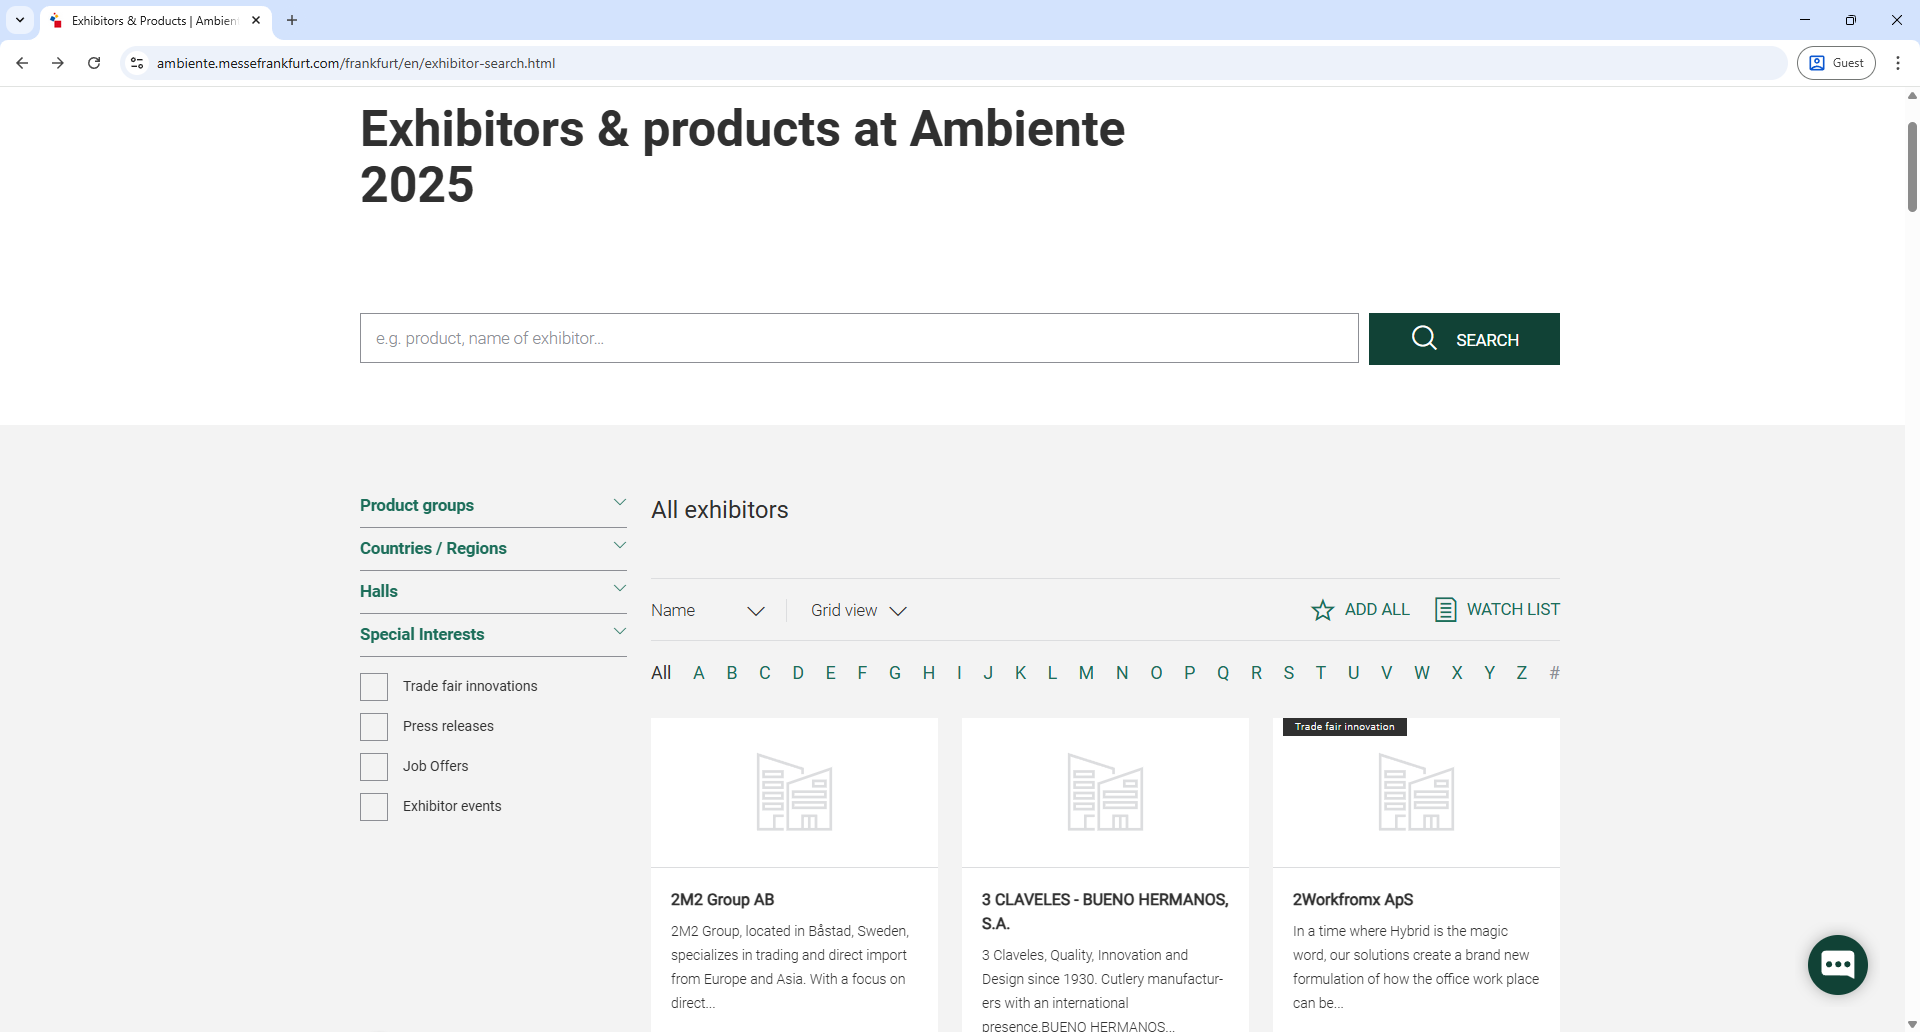Enable the Trade fair innovations checkbox
Viewport: 1920px width, 1032px height.
(373, 686)
